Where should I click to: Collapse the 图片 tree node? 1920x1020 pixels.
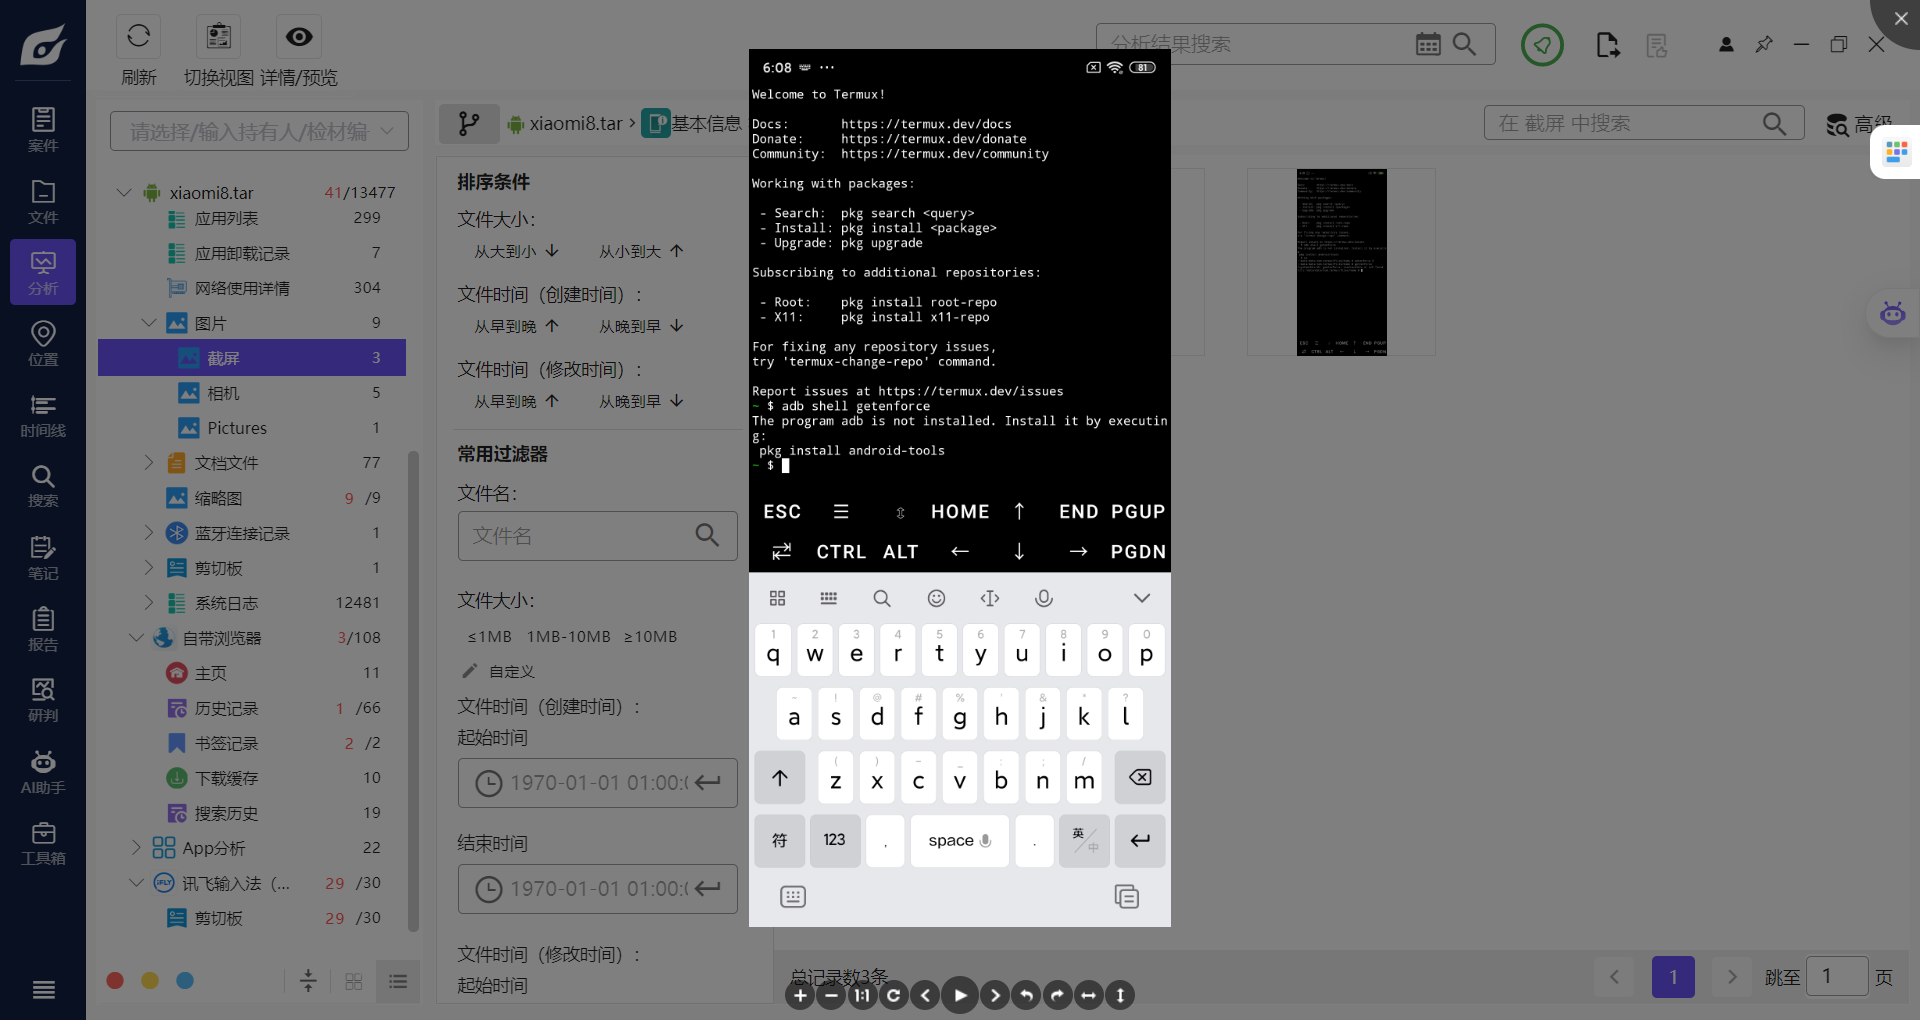click(148, 322)
